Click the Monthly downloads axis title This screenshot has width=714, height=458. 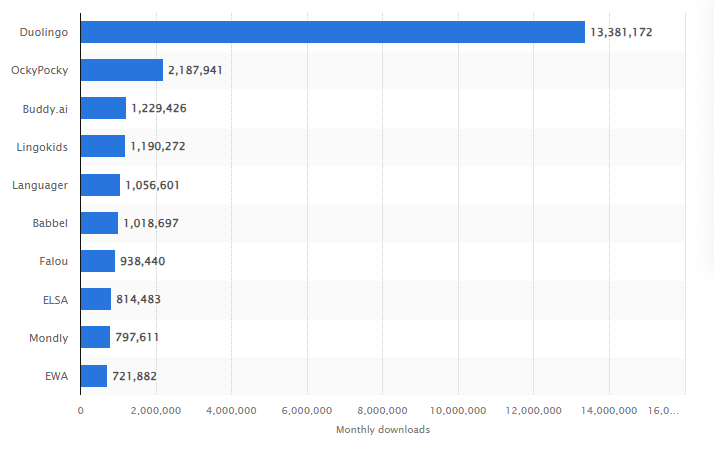point(383,430)
